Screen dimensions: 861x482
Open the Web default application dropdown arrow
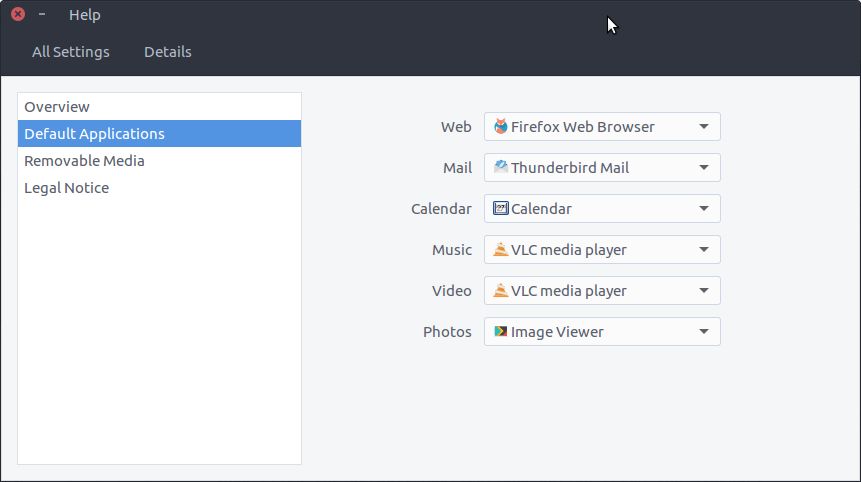coord(703,126)
